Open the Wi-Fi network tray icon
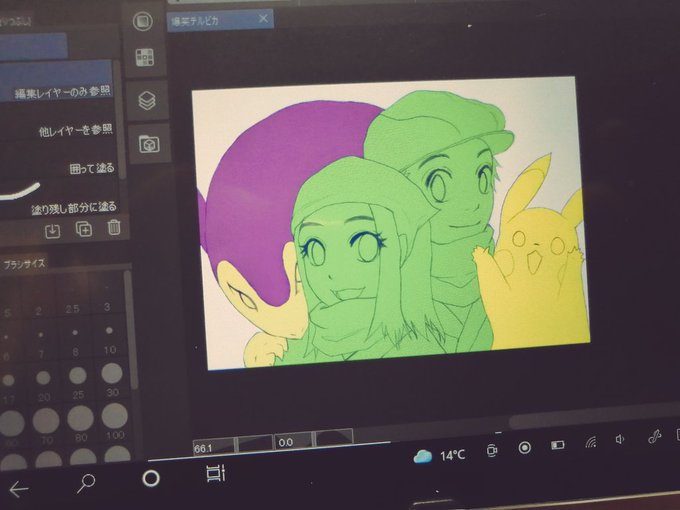The height and width of the screenshot is (510, 680). coord(590,442)
